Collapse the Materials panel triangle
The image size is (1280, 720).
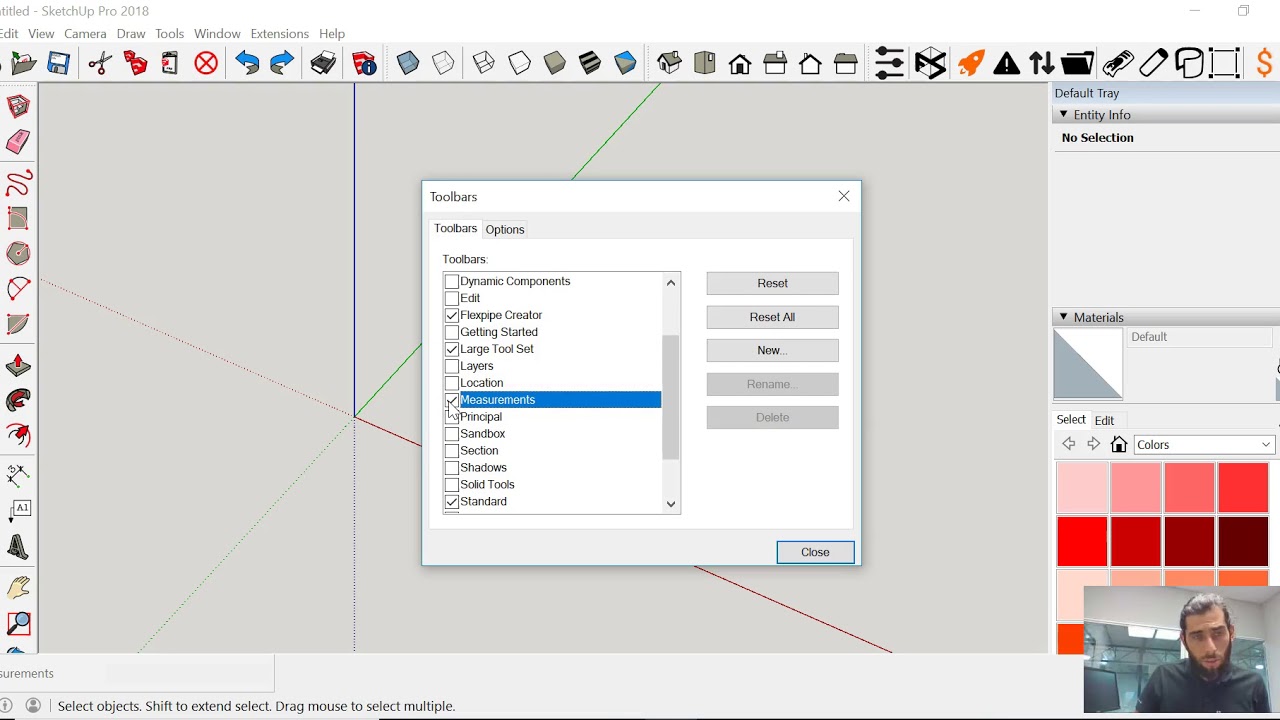(x=1063, y=317)
